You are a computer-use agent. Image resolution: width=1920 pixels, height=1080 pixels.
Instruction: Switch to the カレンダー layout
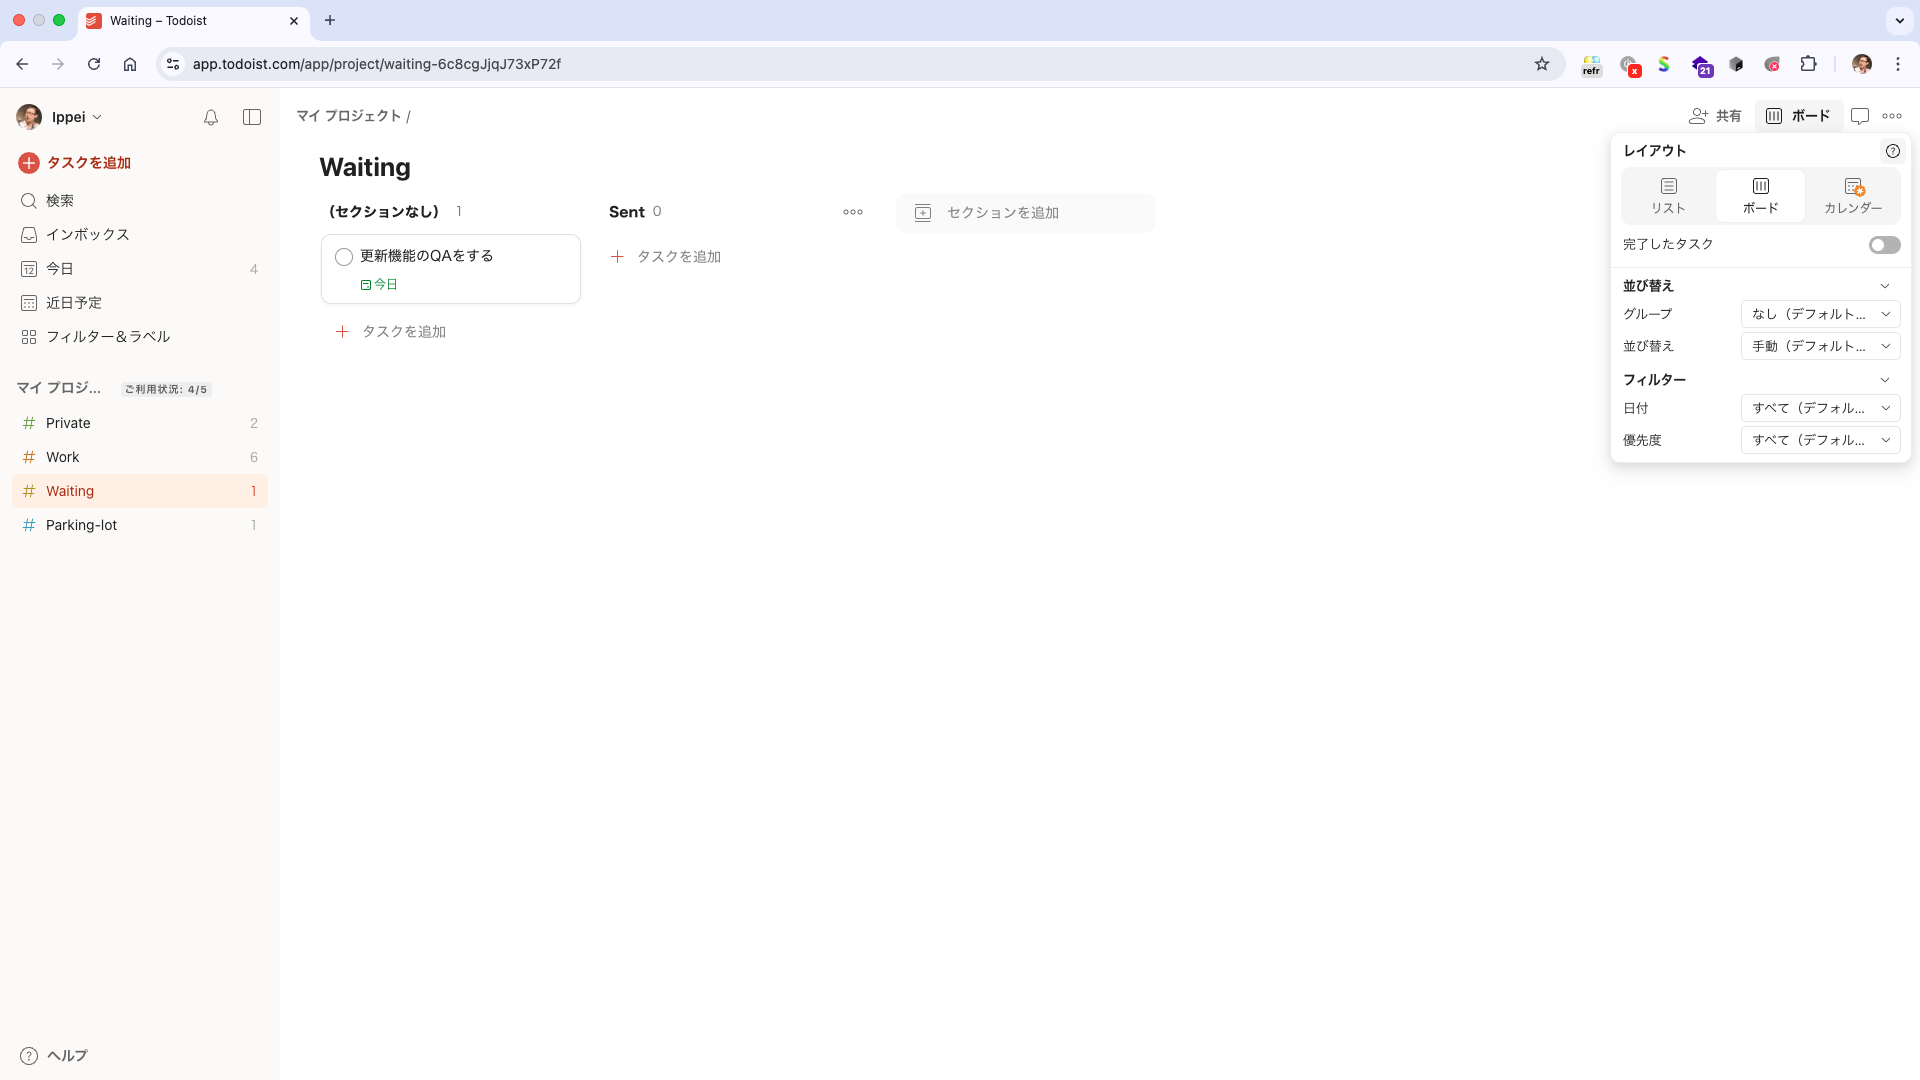(1852, 196)
